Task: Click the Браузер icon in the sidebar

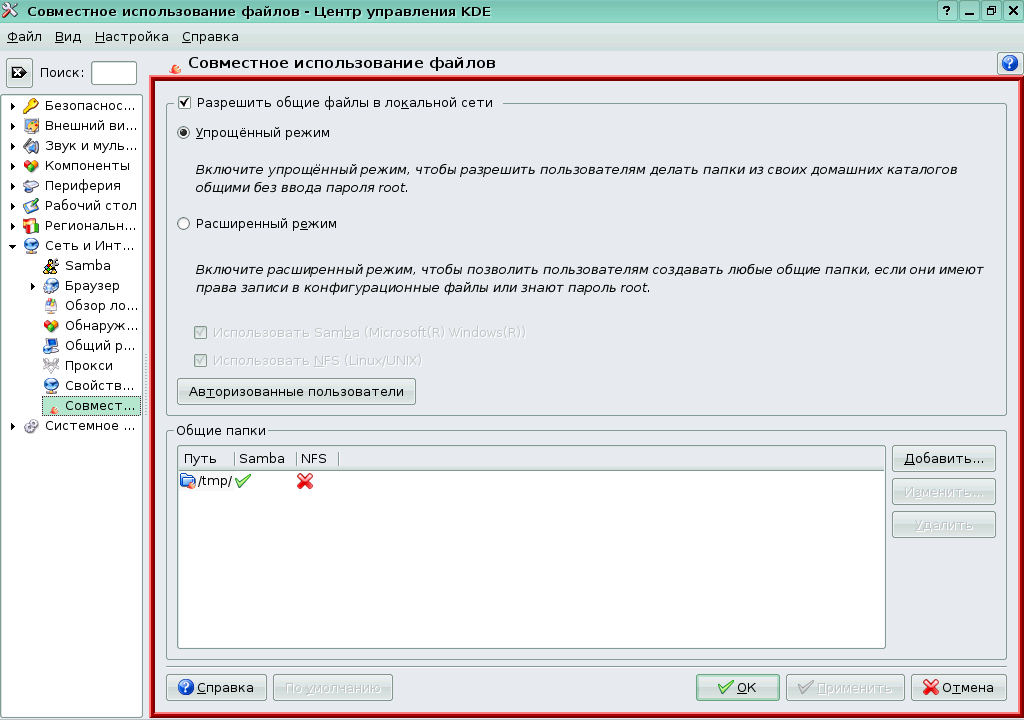Action: [x=51, y=285]
